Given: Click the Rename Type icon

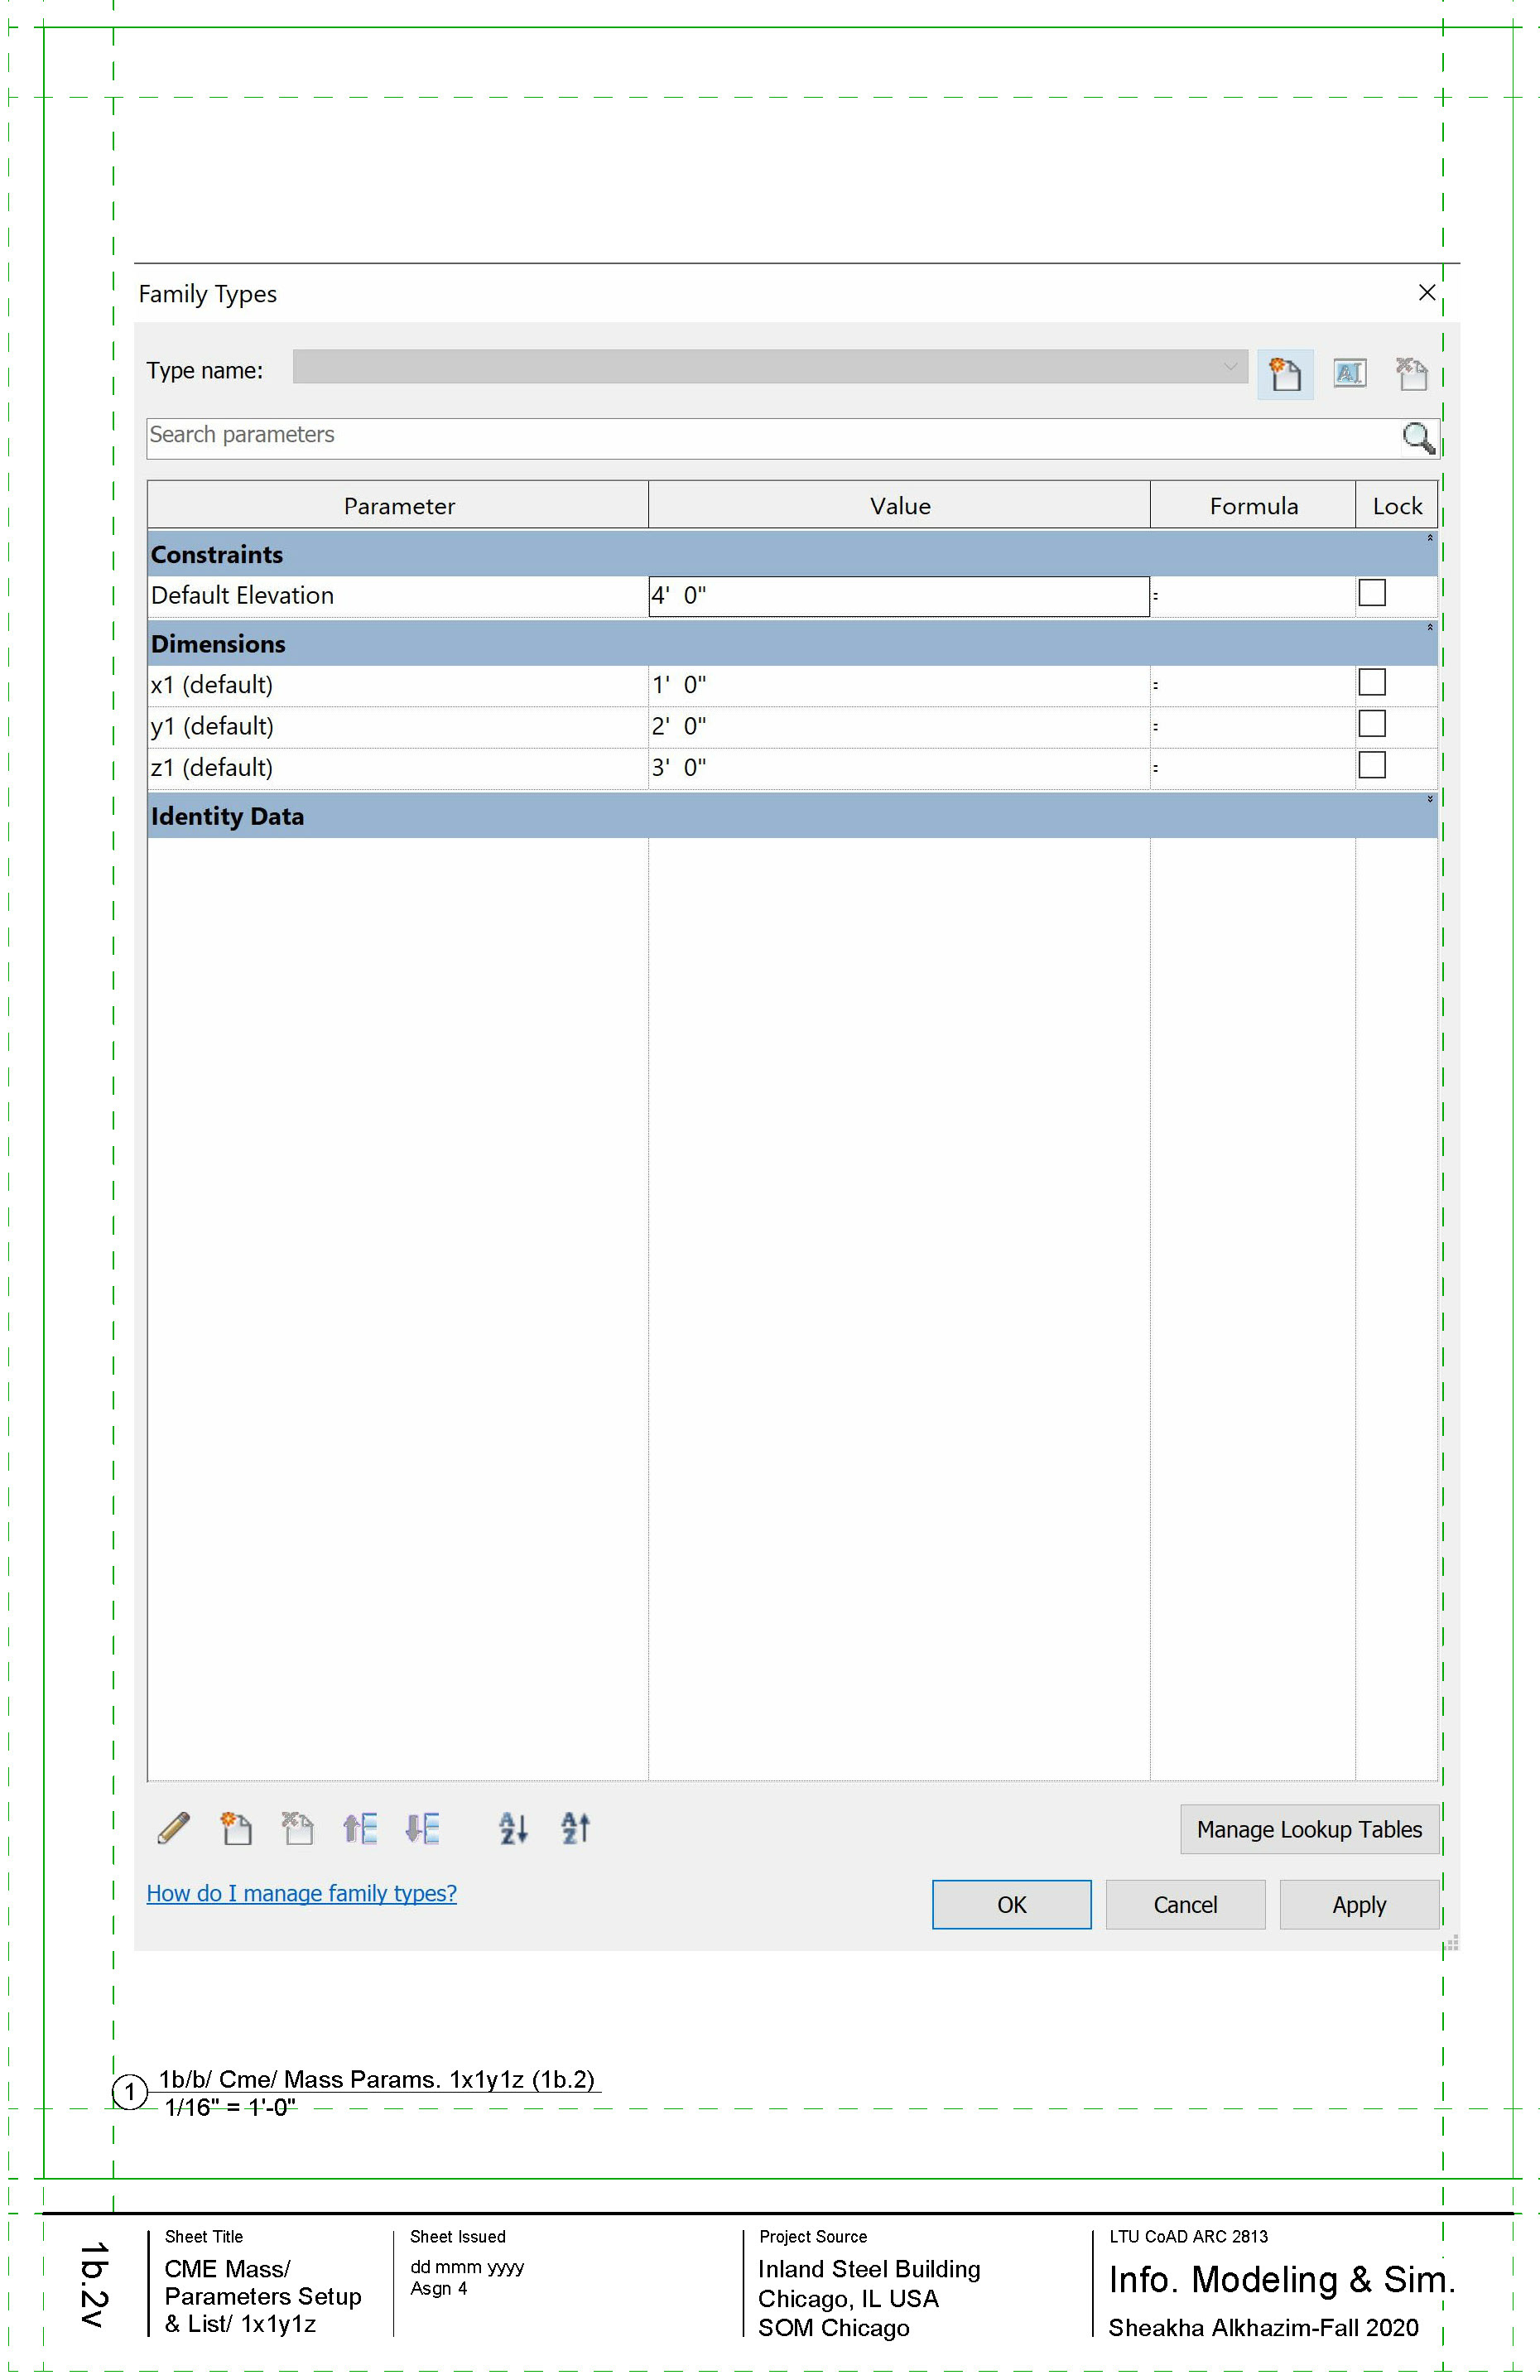Looking at the screenshot, I should (x=1349, y=374).
